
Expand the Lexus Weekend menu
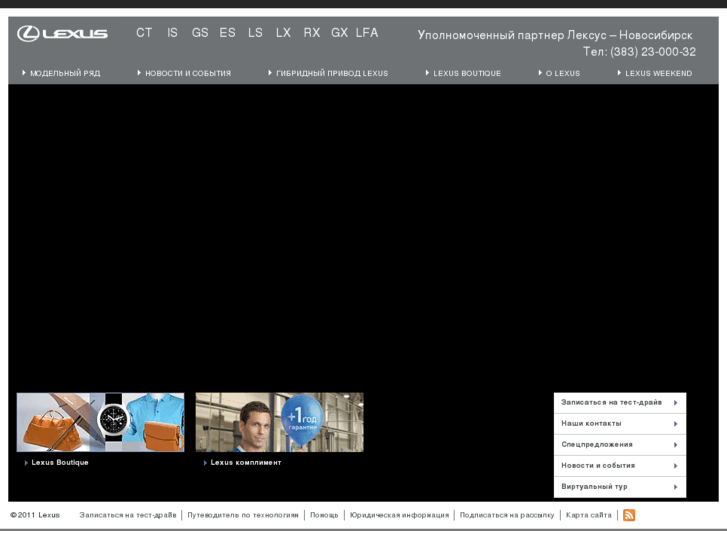coord(655,73)
